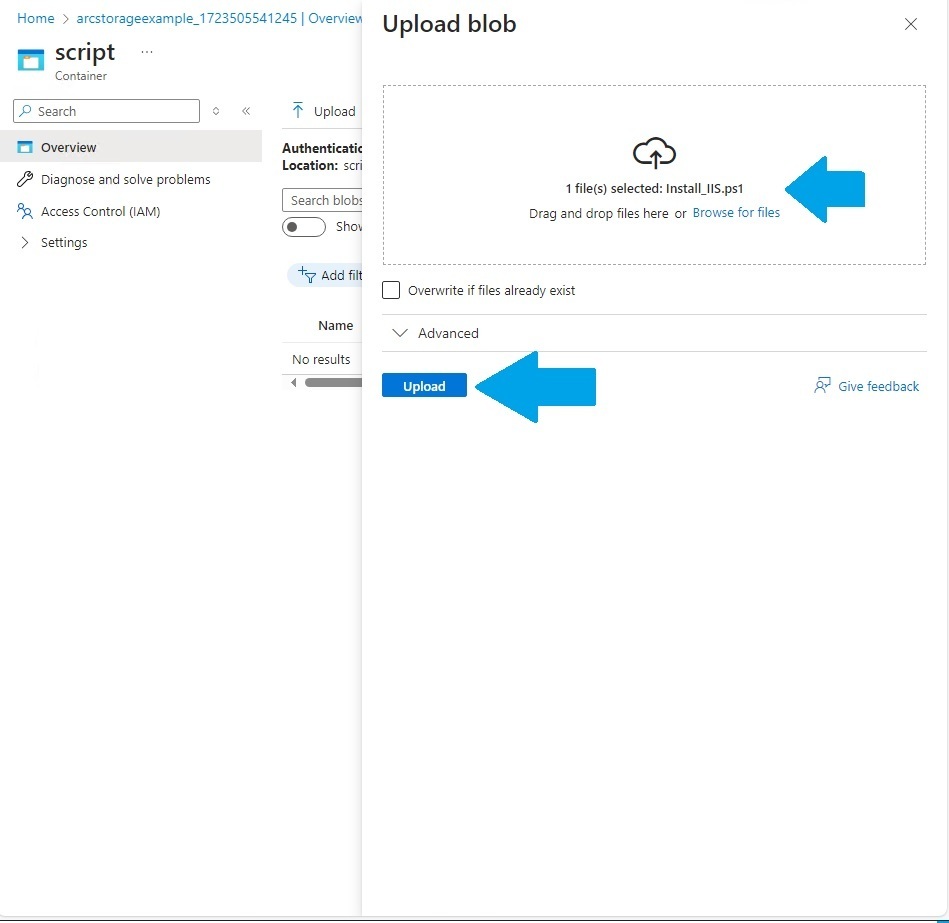Click the Overview menu icon

25,147
